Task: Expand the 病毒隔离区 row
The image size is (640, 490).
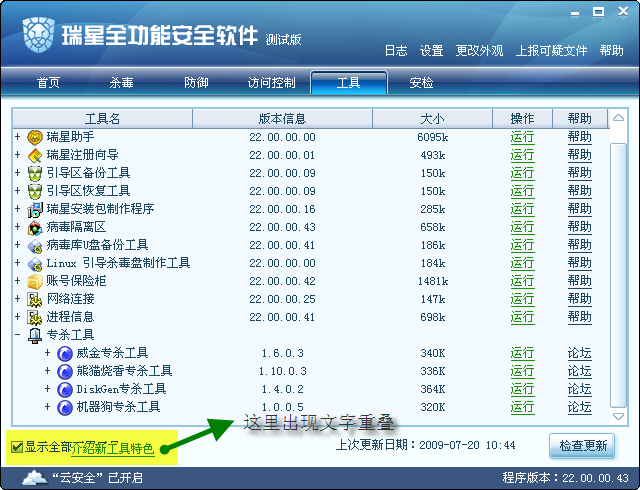Action: click(x=18, y=226)
